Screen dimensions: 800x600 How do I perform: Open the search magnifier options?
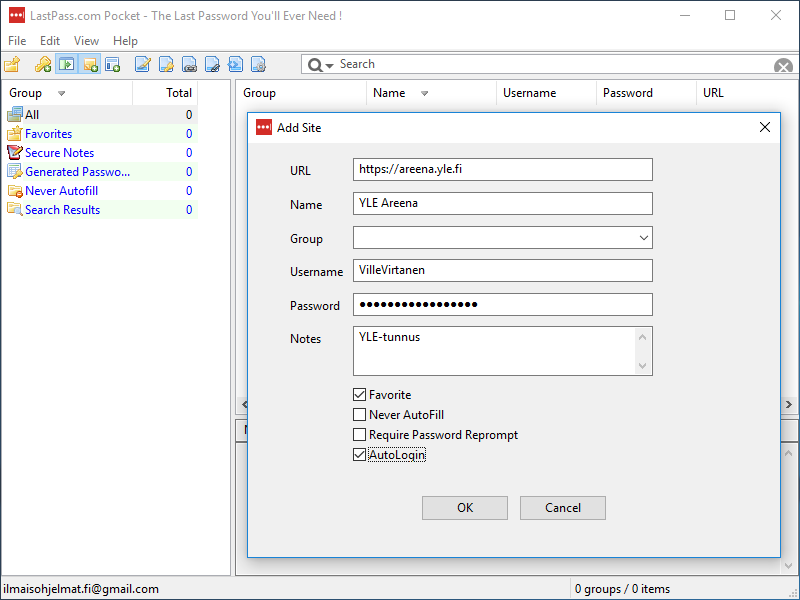click(320, 65)
